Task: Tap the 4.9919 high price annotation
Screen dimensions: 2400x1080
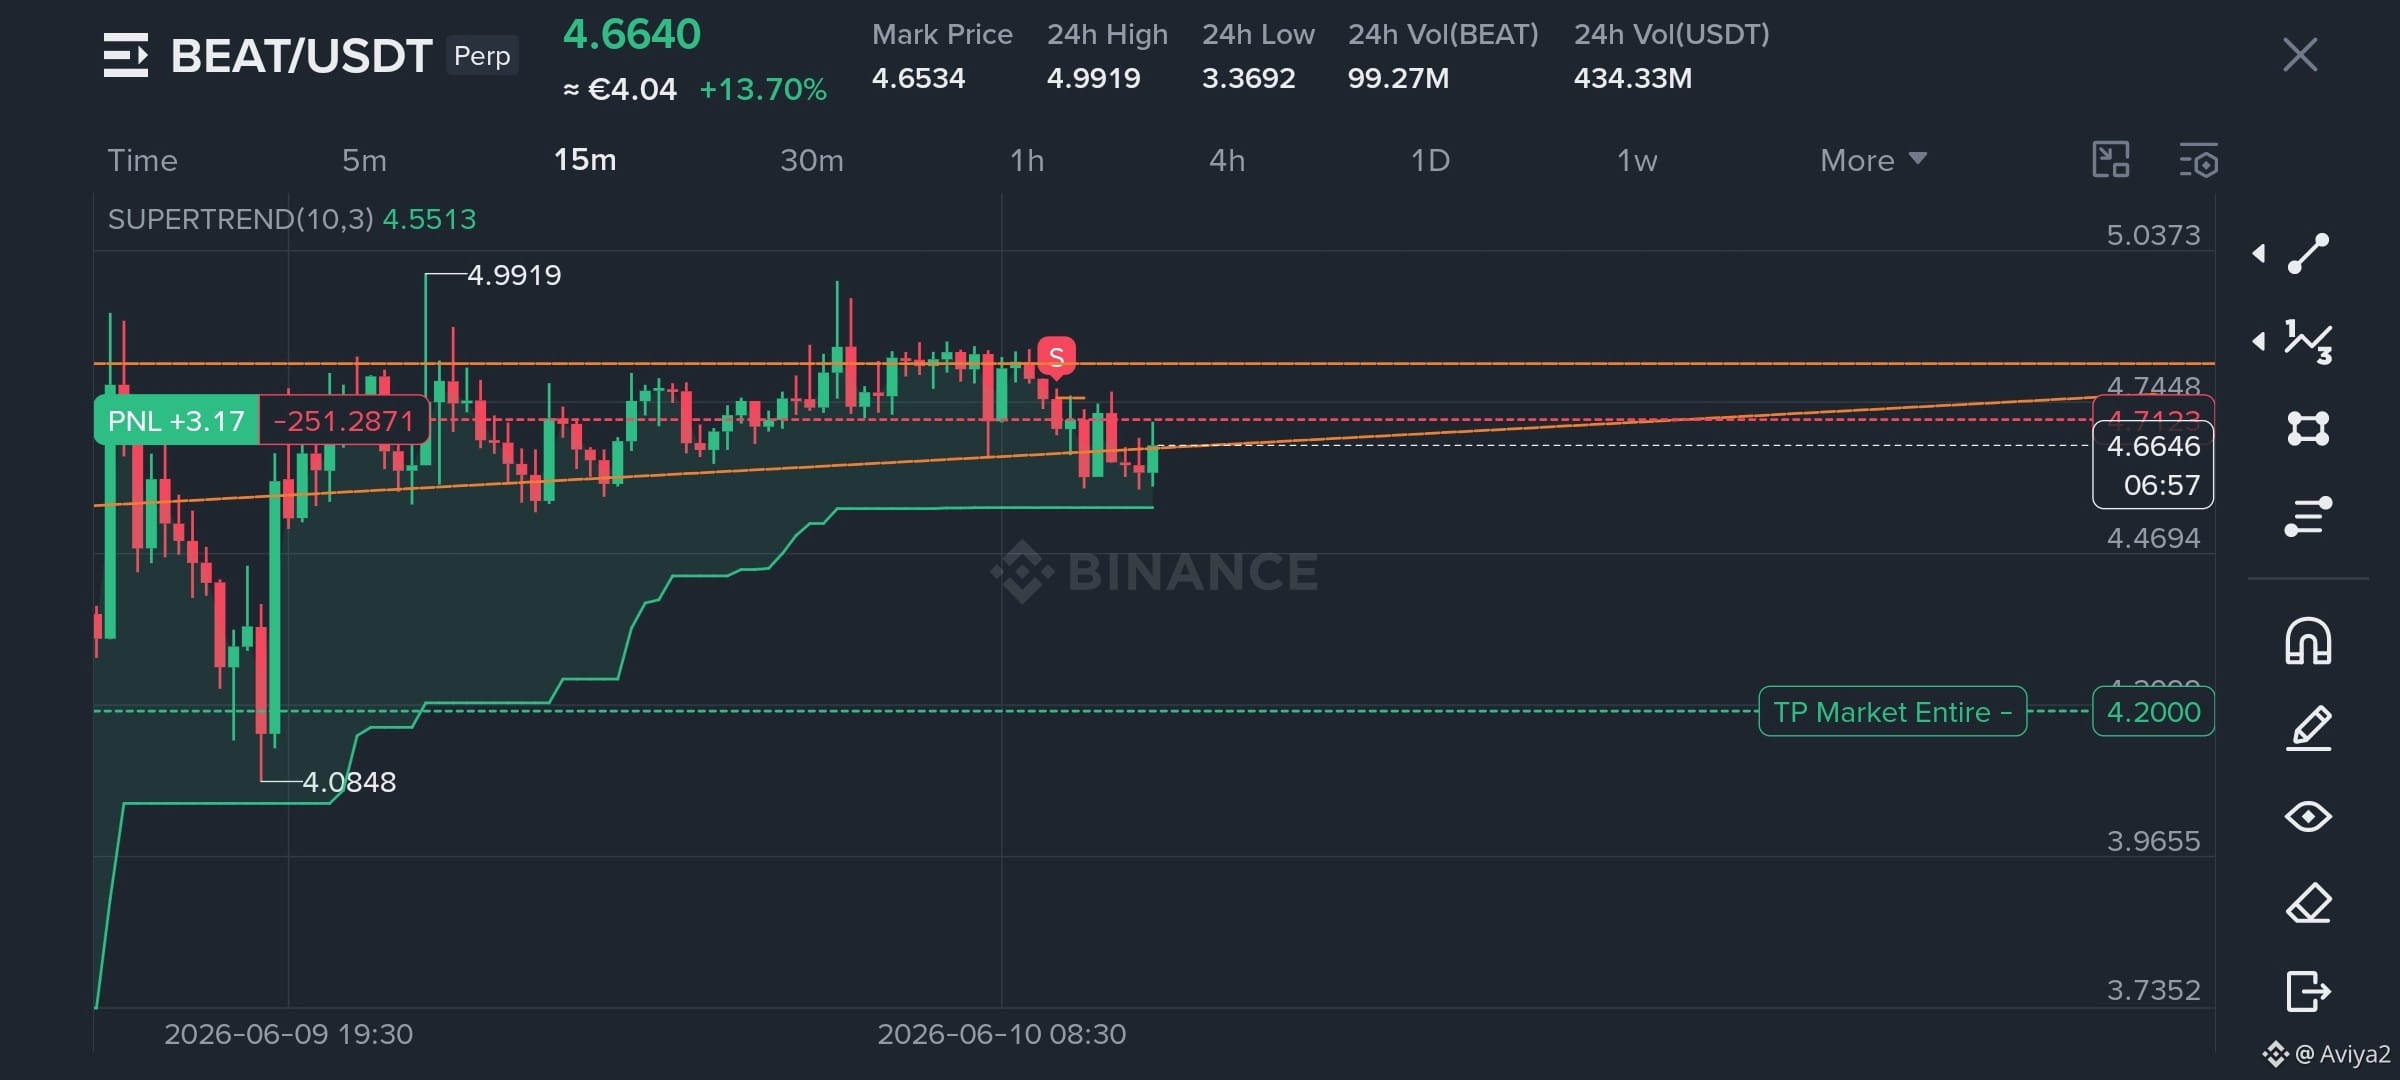Action: 514,275
